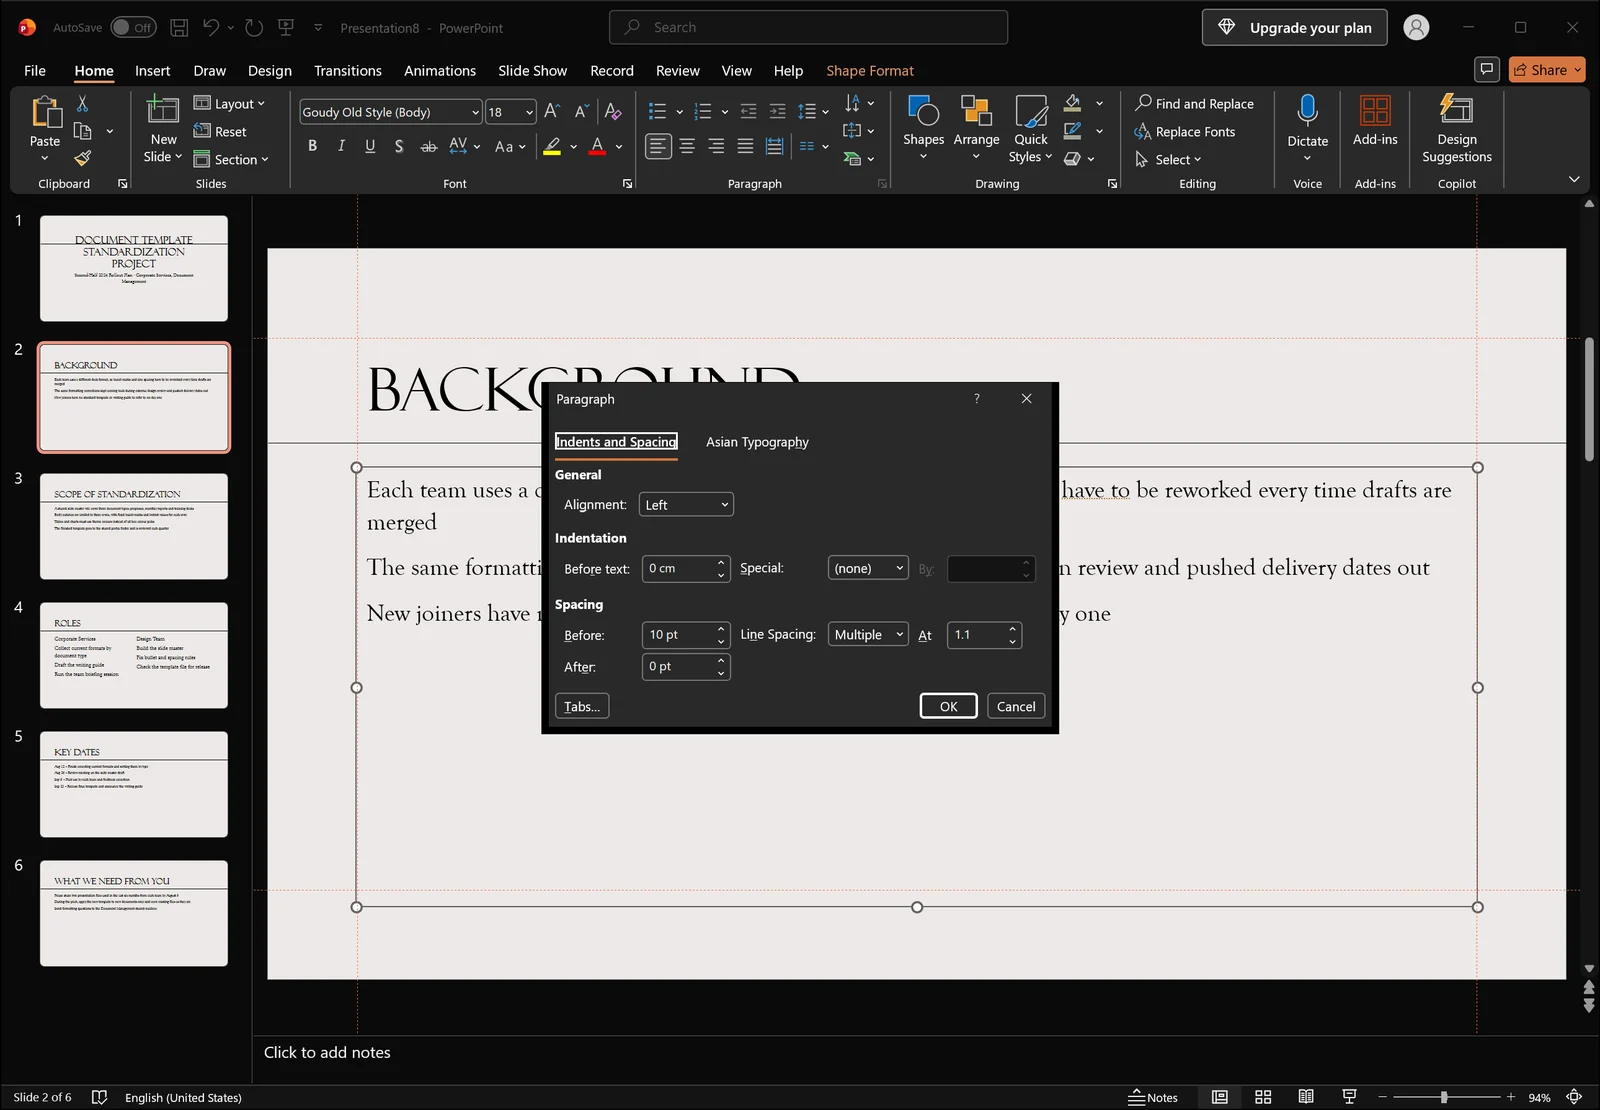Toggle Align Left paragraph button
Screen dimensions: 1600x1110
pos(658,146)
